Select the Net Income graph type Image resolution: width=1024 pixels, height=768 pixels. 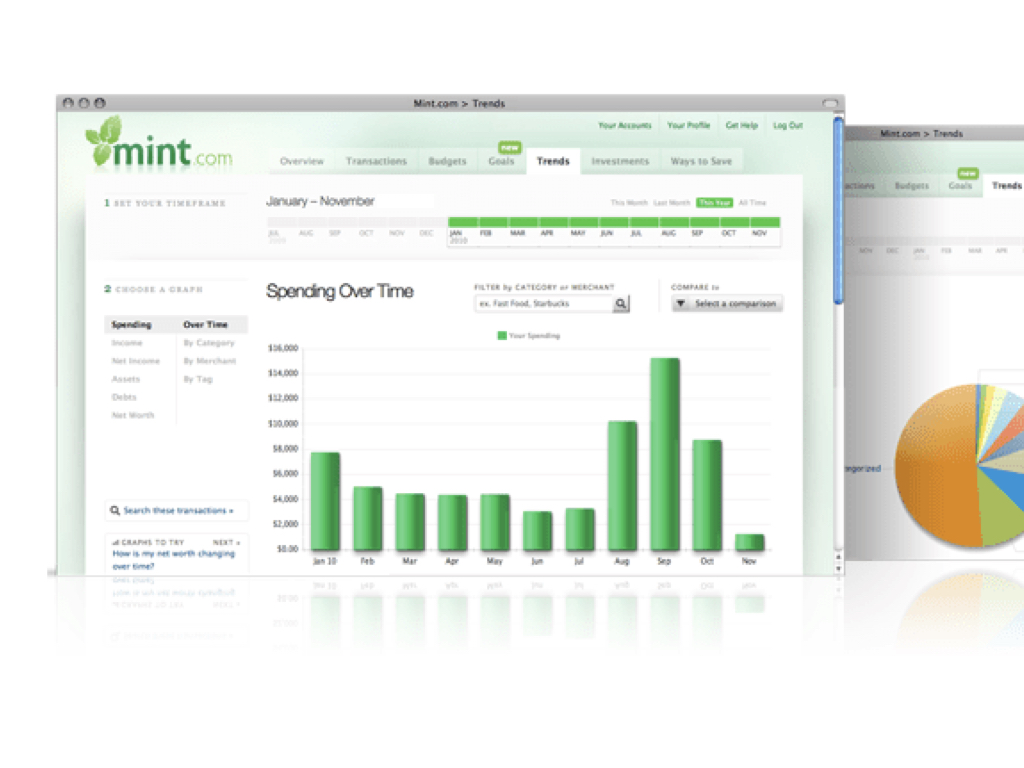(136, 361)
